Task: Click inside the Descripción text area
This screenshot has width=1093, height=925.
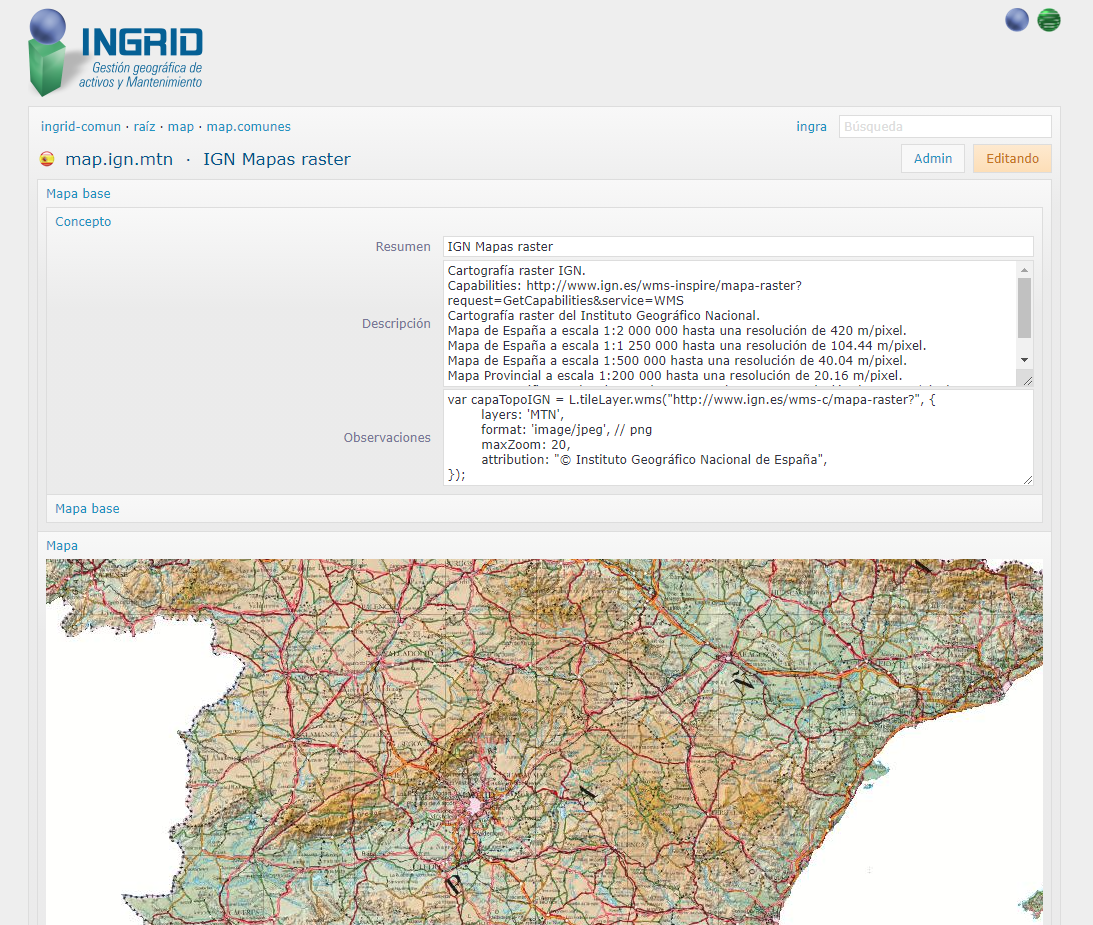Action: [x=731, y=323]
